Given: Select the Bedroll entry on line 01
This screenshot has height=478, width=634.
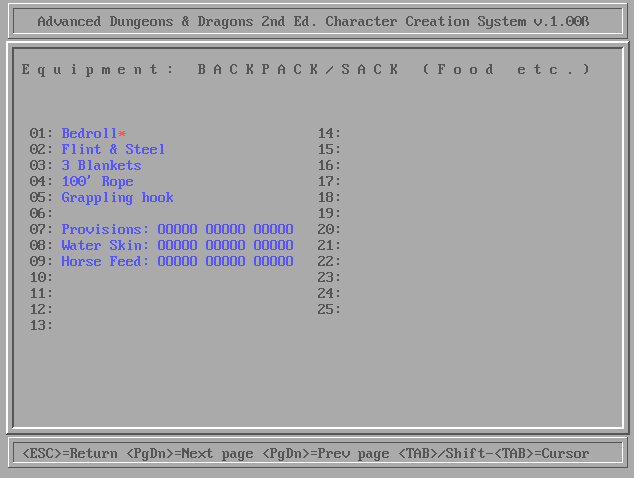Looking at the screenshot, I should click(89, 133).
